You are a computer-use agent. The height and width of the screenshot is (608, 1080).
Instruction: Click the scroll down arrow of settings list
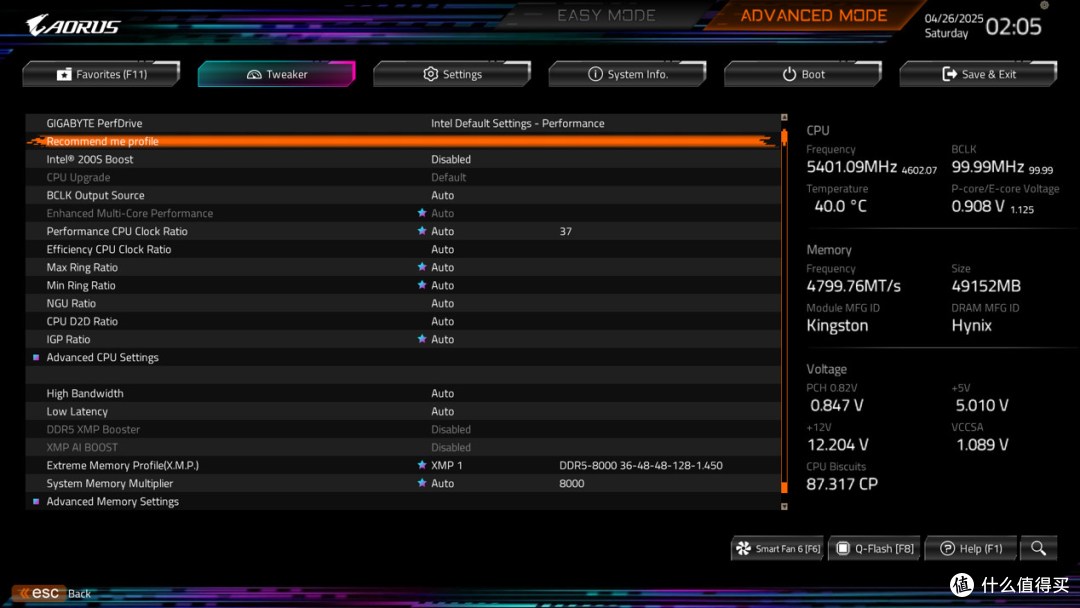click(x=784, y=506)
